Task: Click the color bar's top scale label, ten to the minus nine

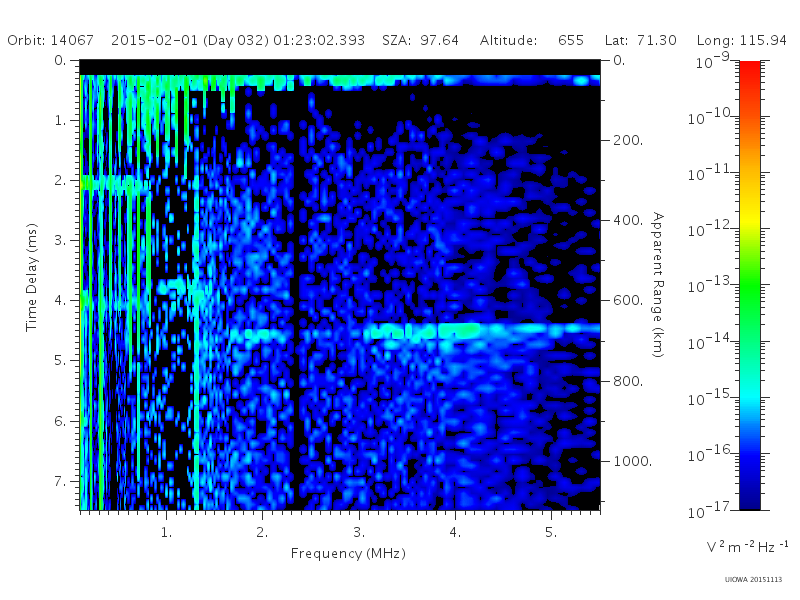Action: click(713, 60)
